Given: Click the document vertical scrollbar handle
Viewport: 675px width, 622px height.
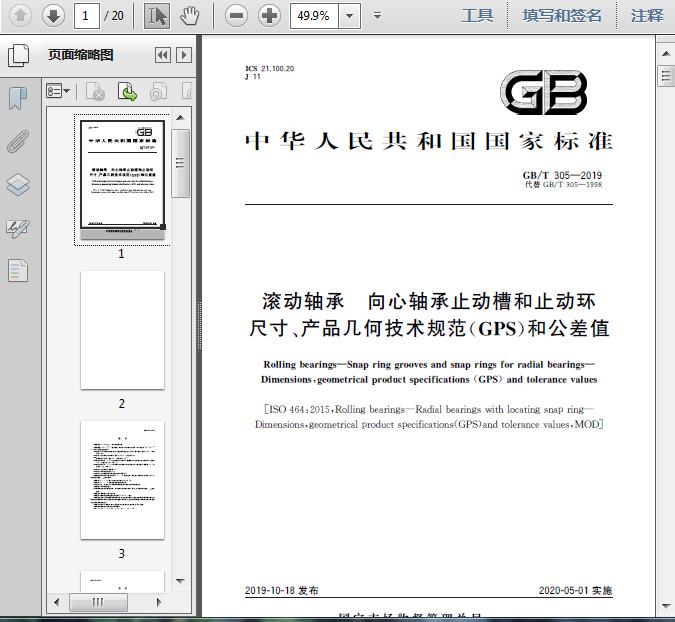Looking at the screenshot, I should click(666, 76).
